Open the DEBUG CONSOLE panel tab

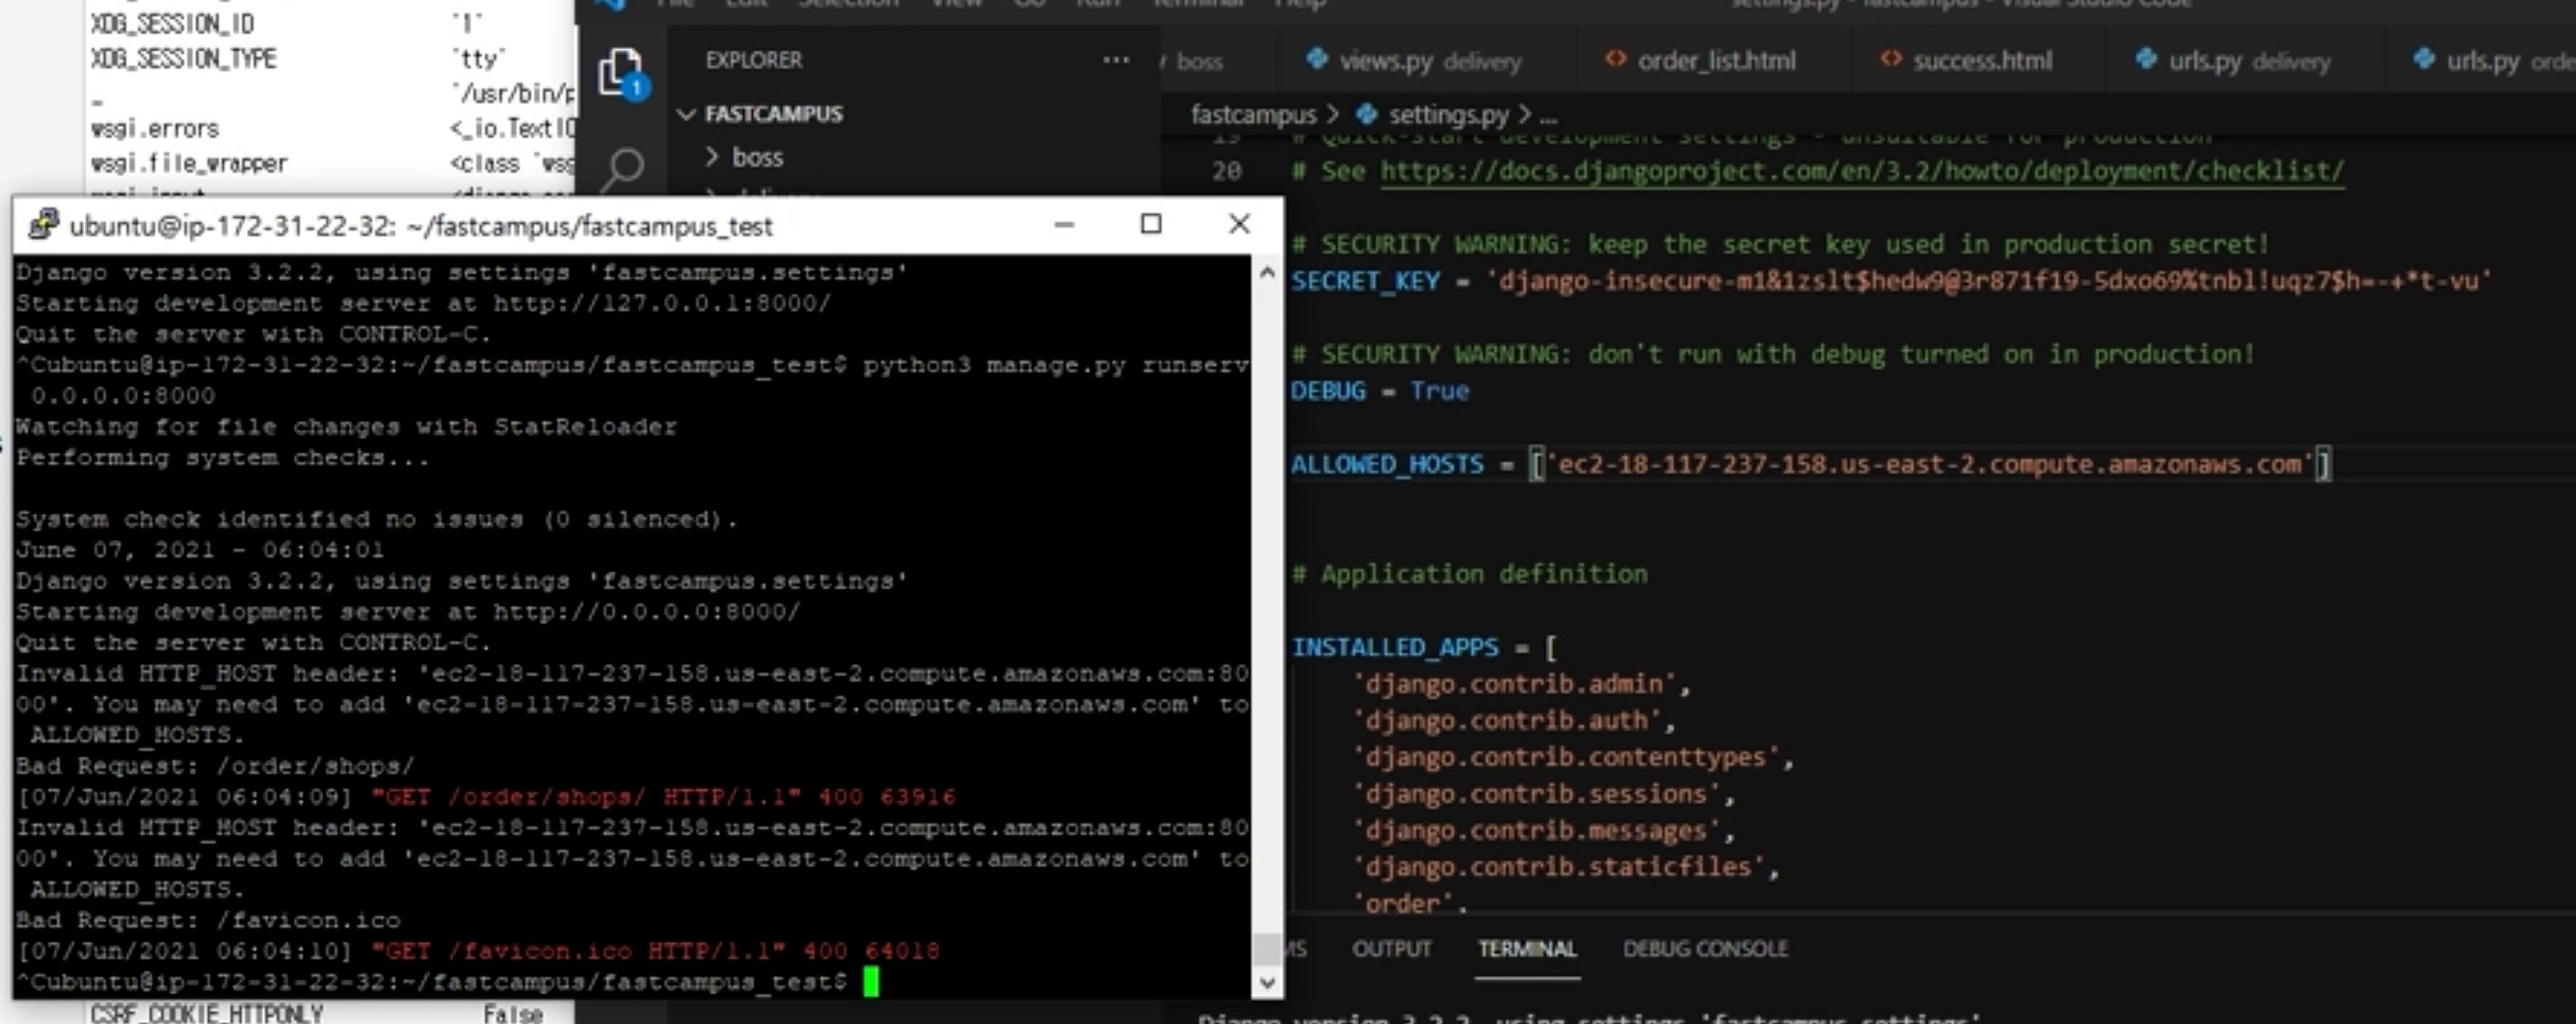coord(1706,949)
